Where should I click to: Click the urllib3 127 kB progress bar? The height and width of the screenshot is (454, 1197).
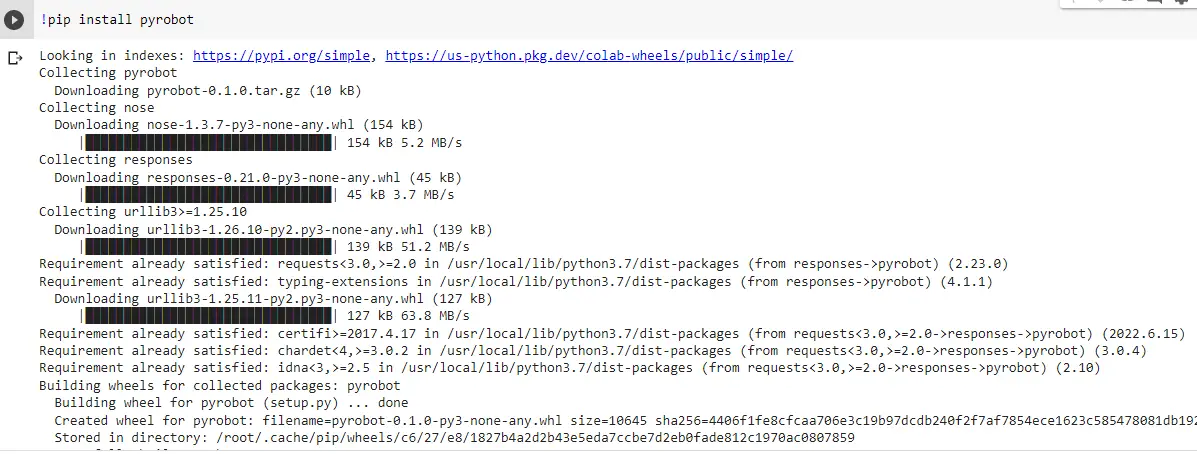pos(207,315)
